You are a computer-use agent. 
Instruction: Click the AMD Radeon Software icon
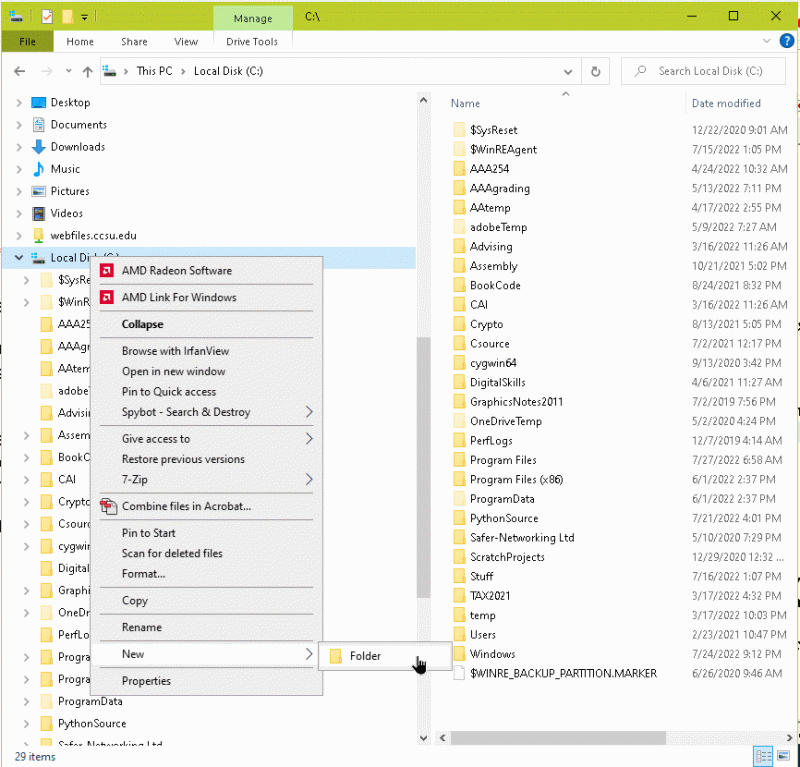click(x=107, y=270)
